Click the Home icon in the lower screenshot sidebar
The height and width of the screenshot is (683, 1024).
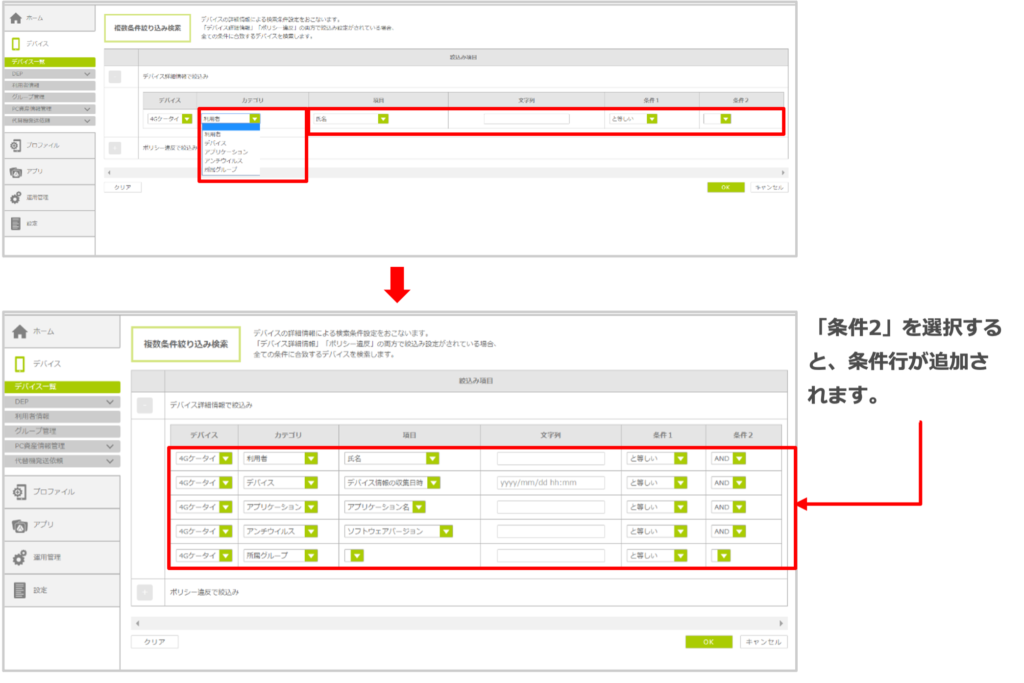19,331
